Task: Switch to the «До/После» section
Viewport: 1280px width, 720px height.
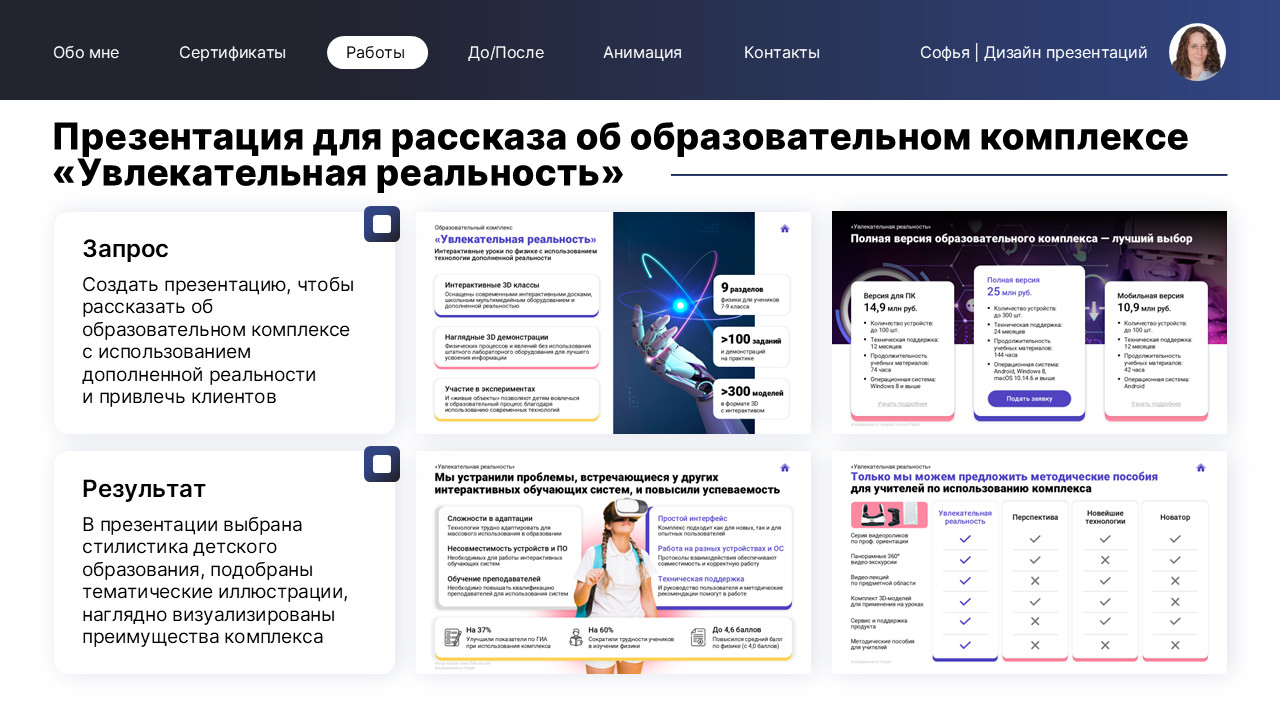Action: pyautogui.click(x=506, y=53)
